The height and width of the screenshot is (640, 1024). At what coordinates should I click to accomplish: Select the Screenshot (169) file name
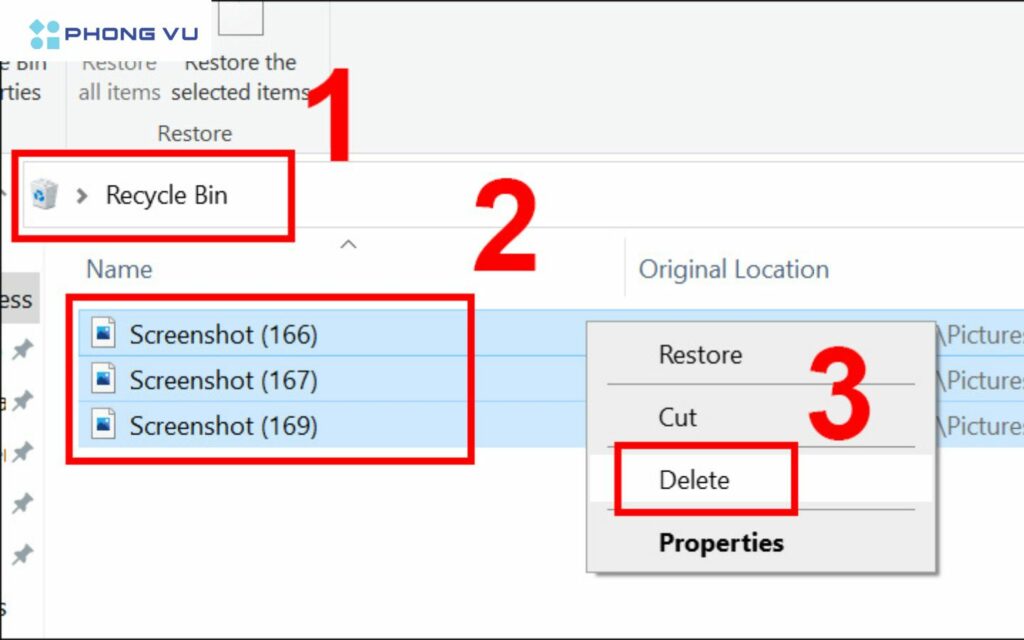223,426
